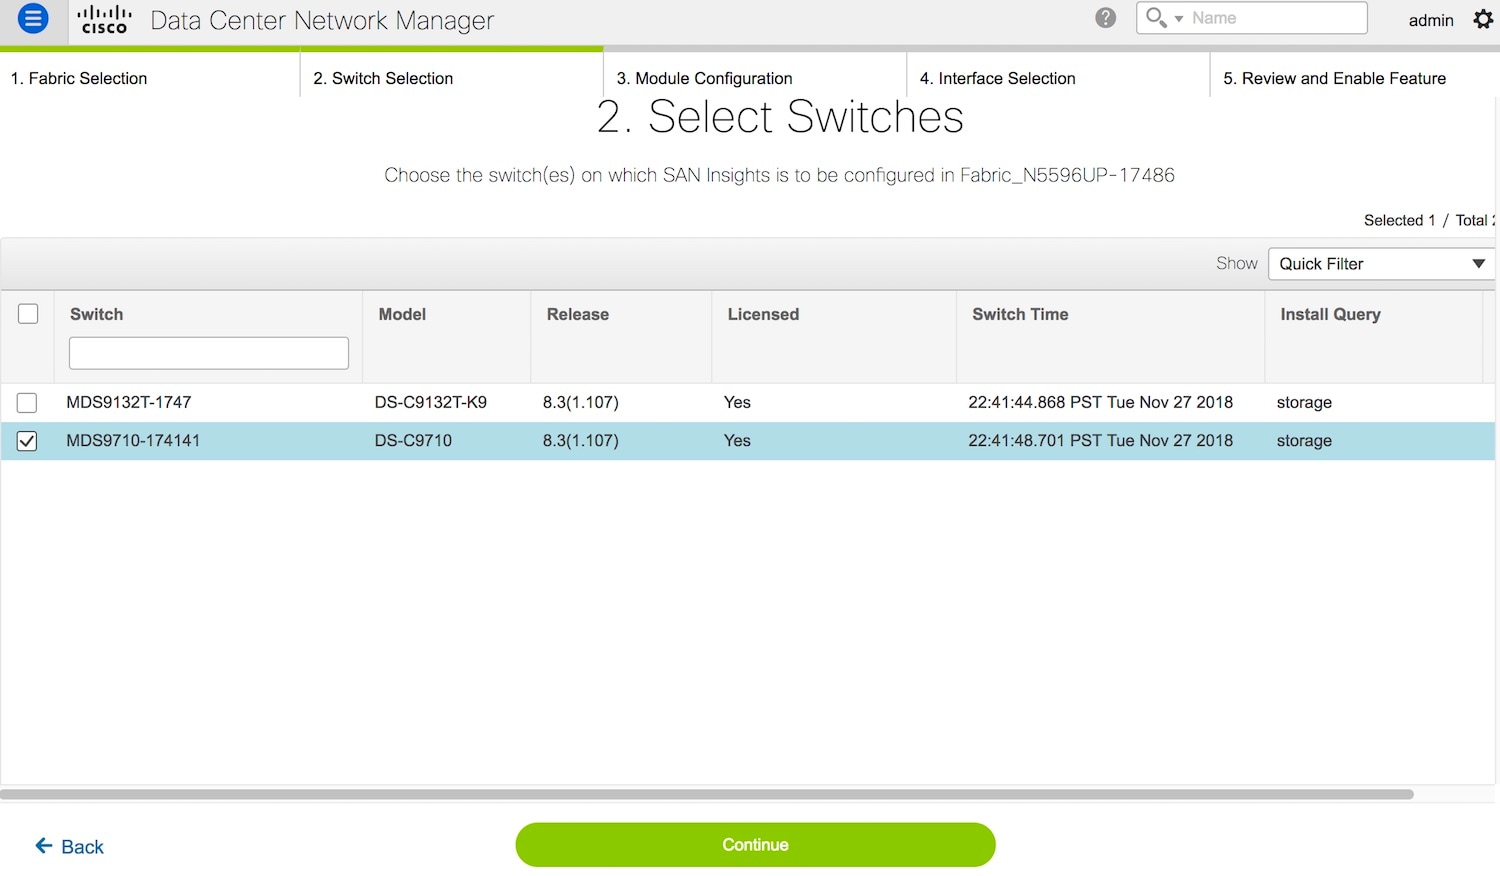Open the settings gear icon
1500x876 pixels.
pos(1483,19)
